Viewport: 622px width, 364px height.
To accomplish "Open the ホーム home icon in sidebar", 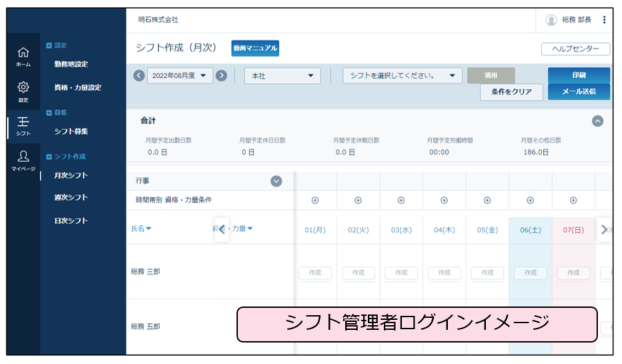I will coord(23,56).
